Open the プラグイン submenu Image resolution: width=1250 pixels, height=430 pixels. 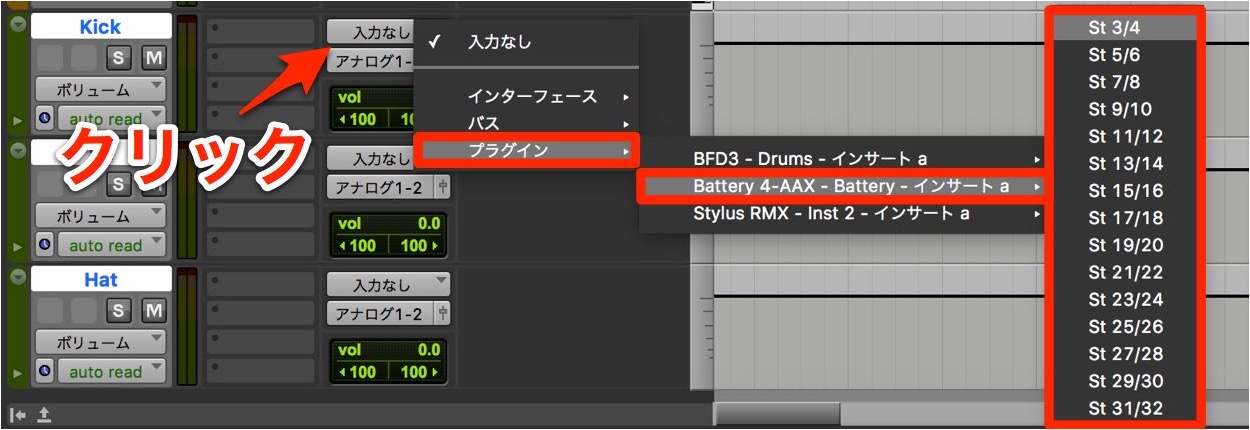tap(526, 151)
